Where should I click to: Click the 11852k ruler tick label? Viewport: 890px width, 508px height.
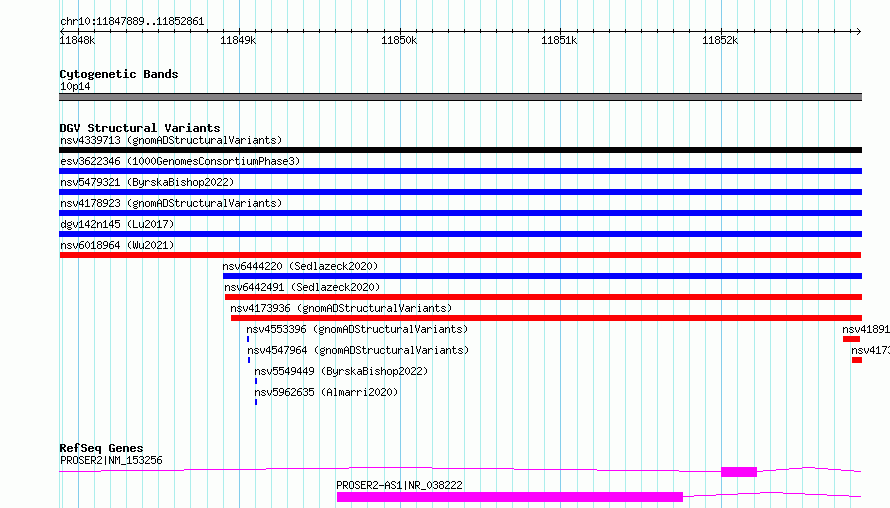[x=720, y=40]
